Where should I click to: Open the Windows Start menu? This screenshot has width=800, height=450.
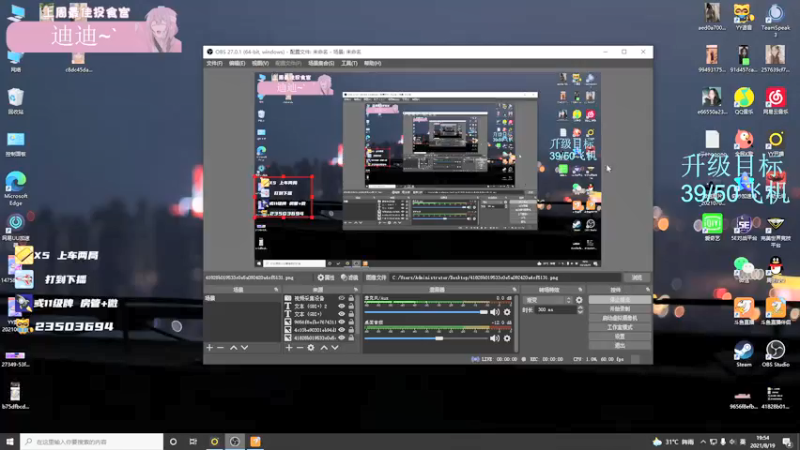(10, 442)
